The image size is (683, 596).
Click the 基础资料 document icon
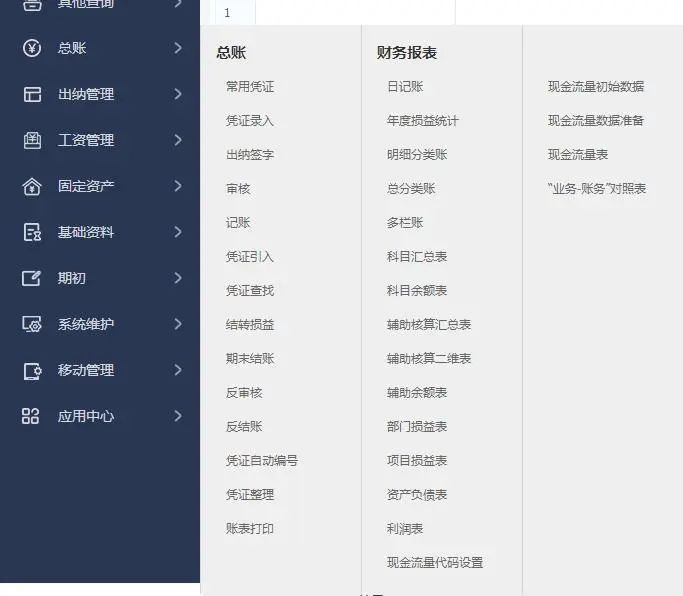[x=32, y=232]
